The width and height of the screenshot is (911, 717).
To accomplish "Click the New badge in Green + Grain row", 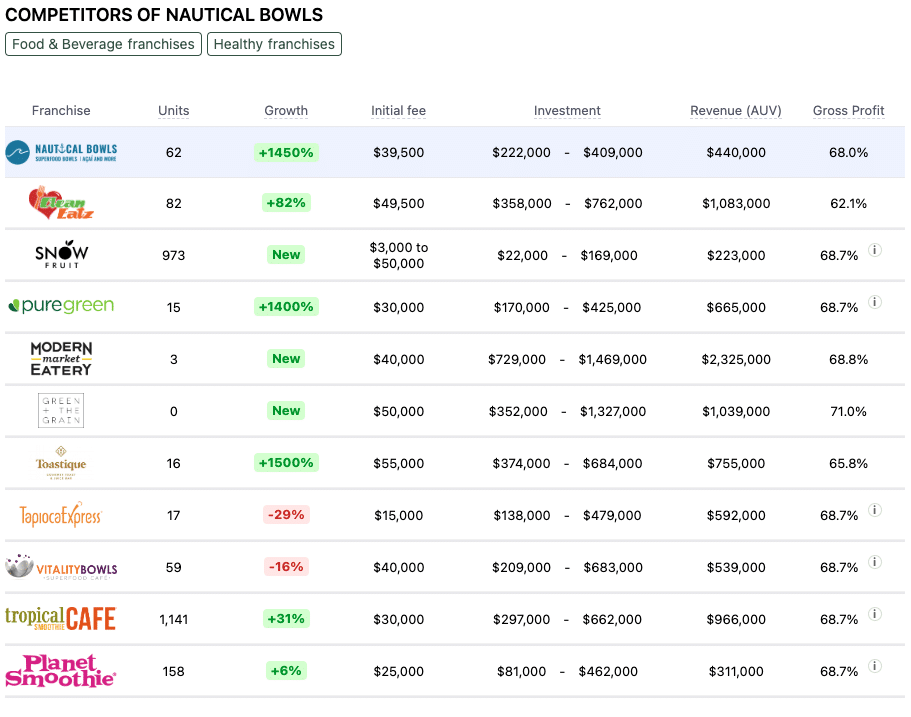I will [286, 410].
